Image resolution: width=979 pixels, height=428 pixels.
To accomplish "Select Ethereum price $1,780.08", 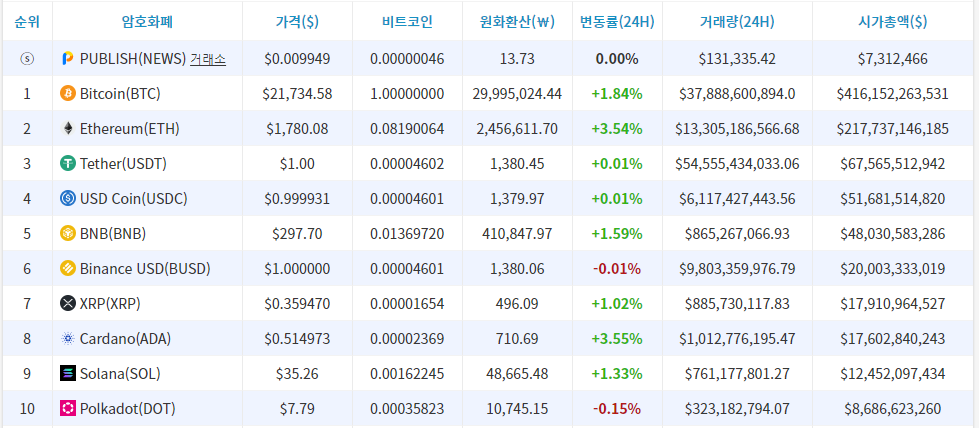I will (297, 129).
